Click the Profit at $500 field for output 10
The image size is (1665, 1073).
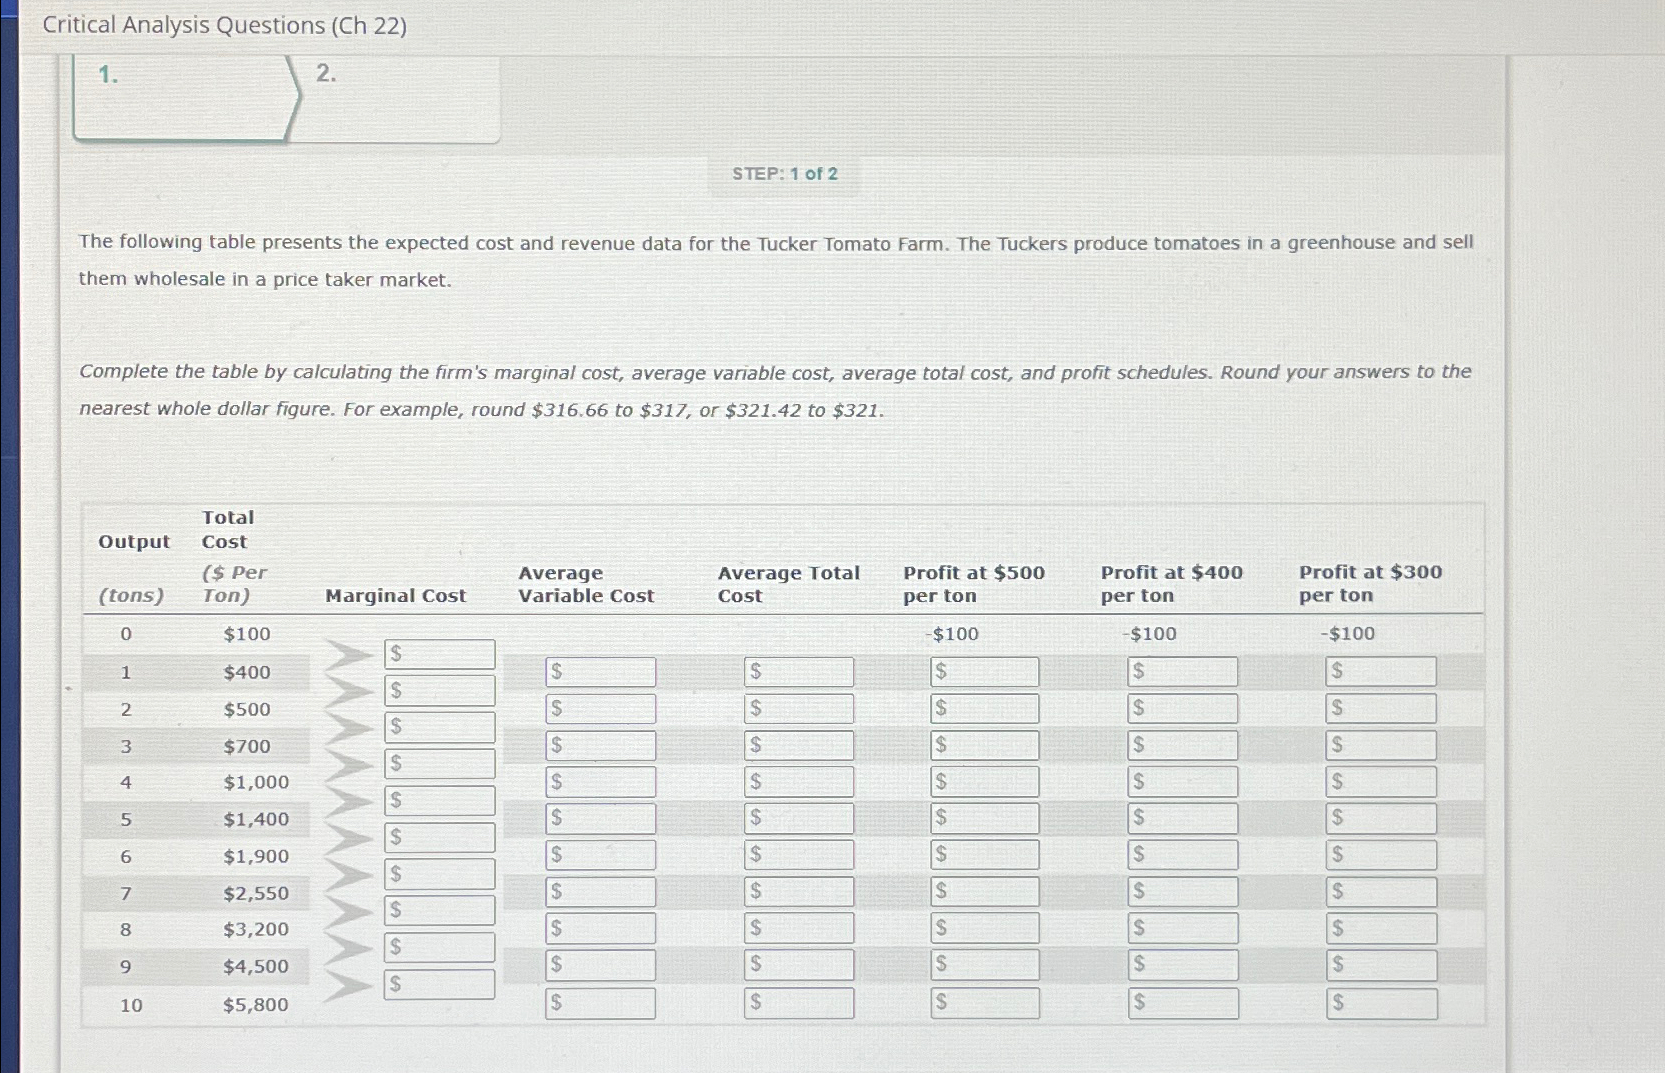click(984, 1003)
